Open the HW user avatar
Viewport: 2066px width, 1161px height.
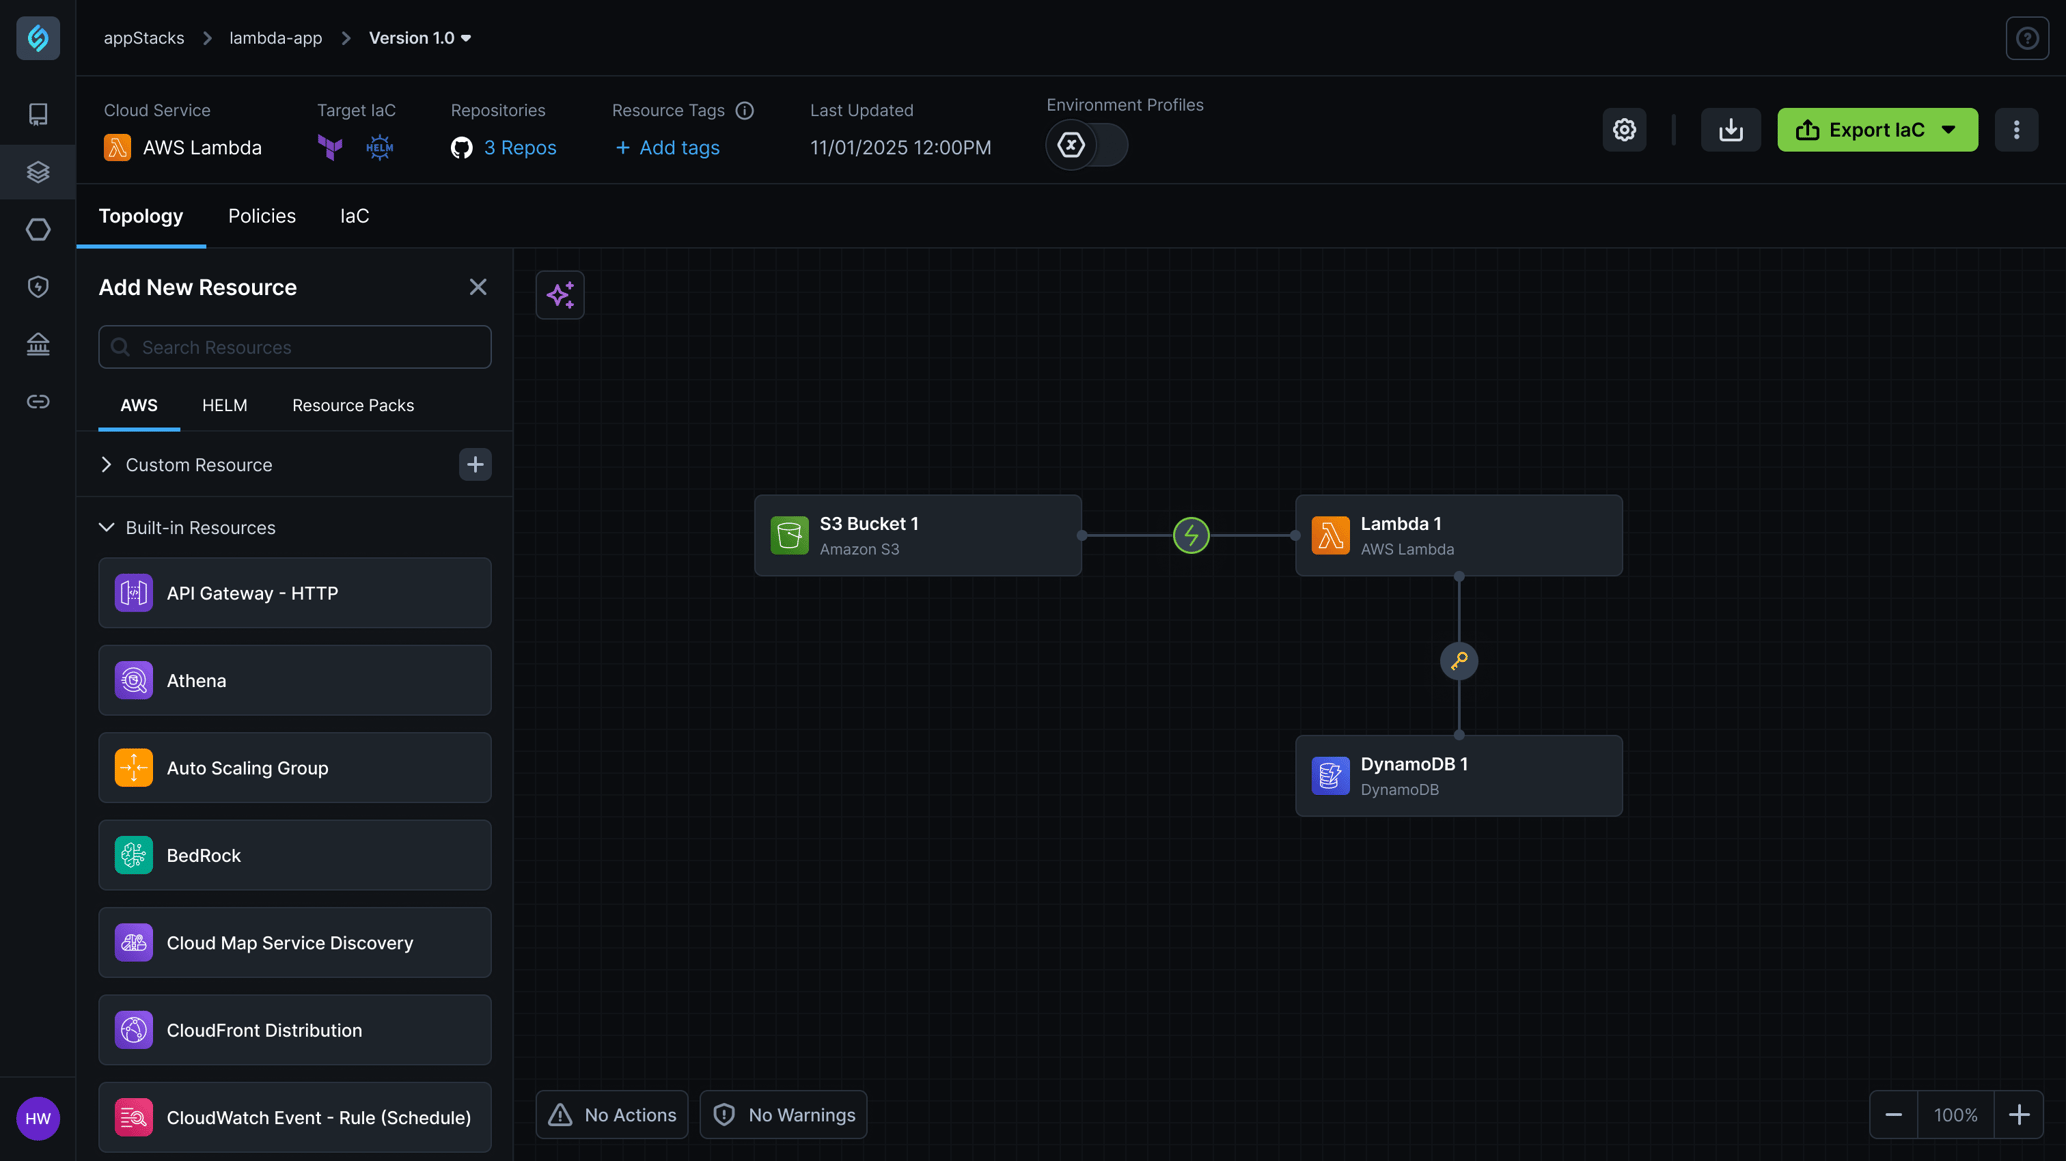(38, 1118)
